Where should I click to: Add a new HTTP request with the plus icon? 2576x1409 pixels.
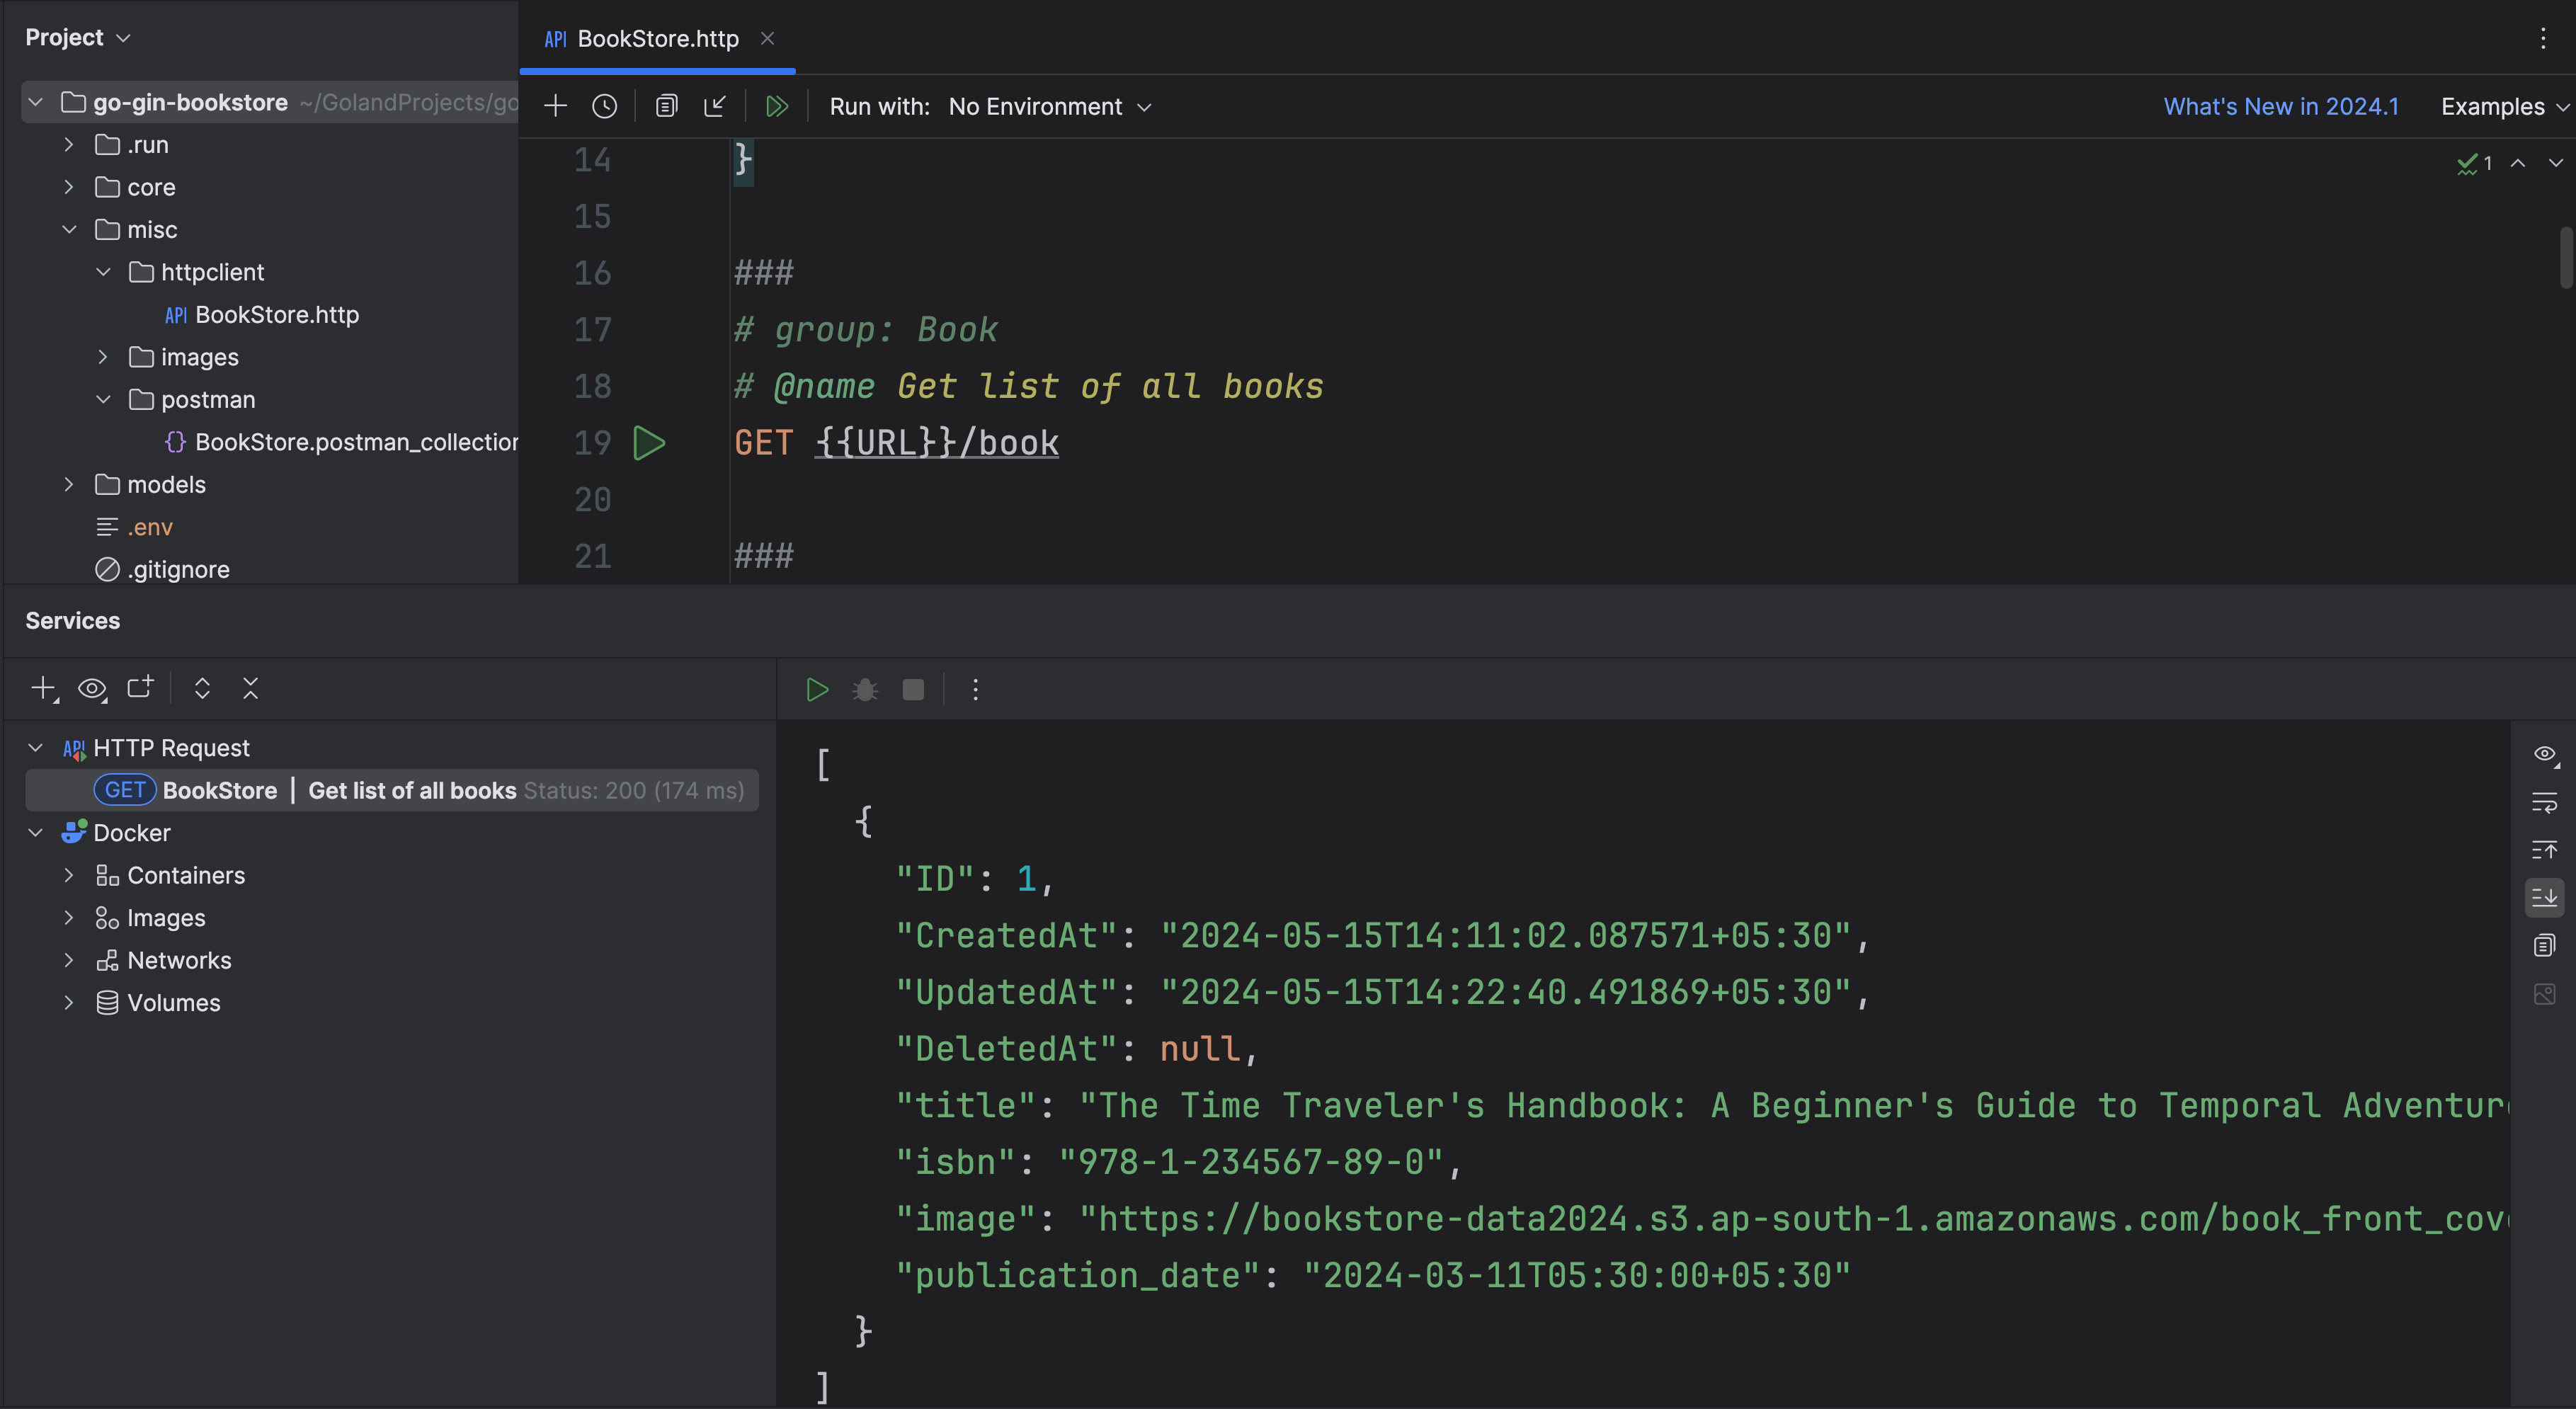click(555, 105)
